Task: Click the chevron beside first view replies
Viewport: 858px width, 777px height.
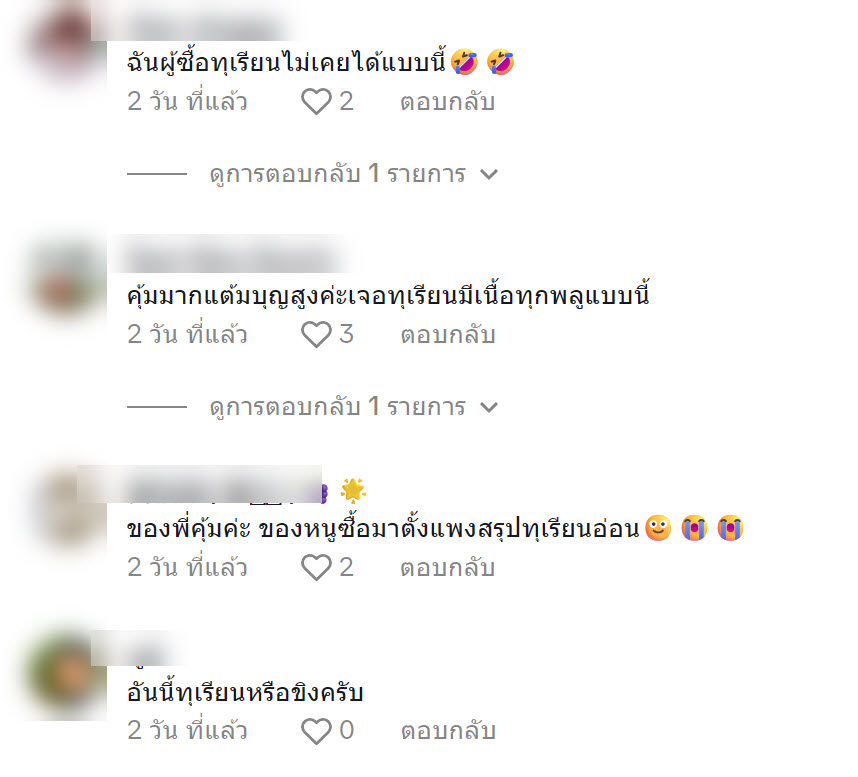Action: [489, 175]
